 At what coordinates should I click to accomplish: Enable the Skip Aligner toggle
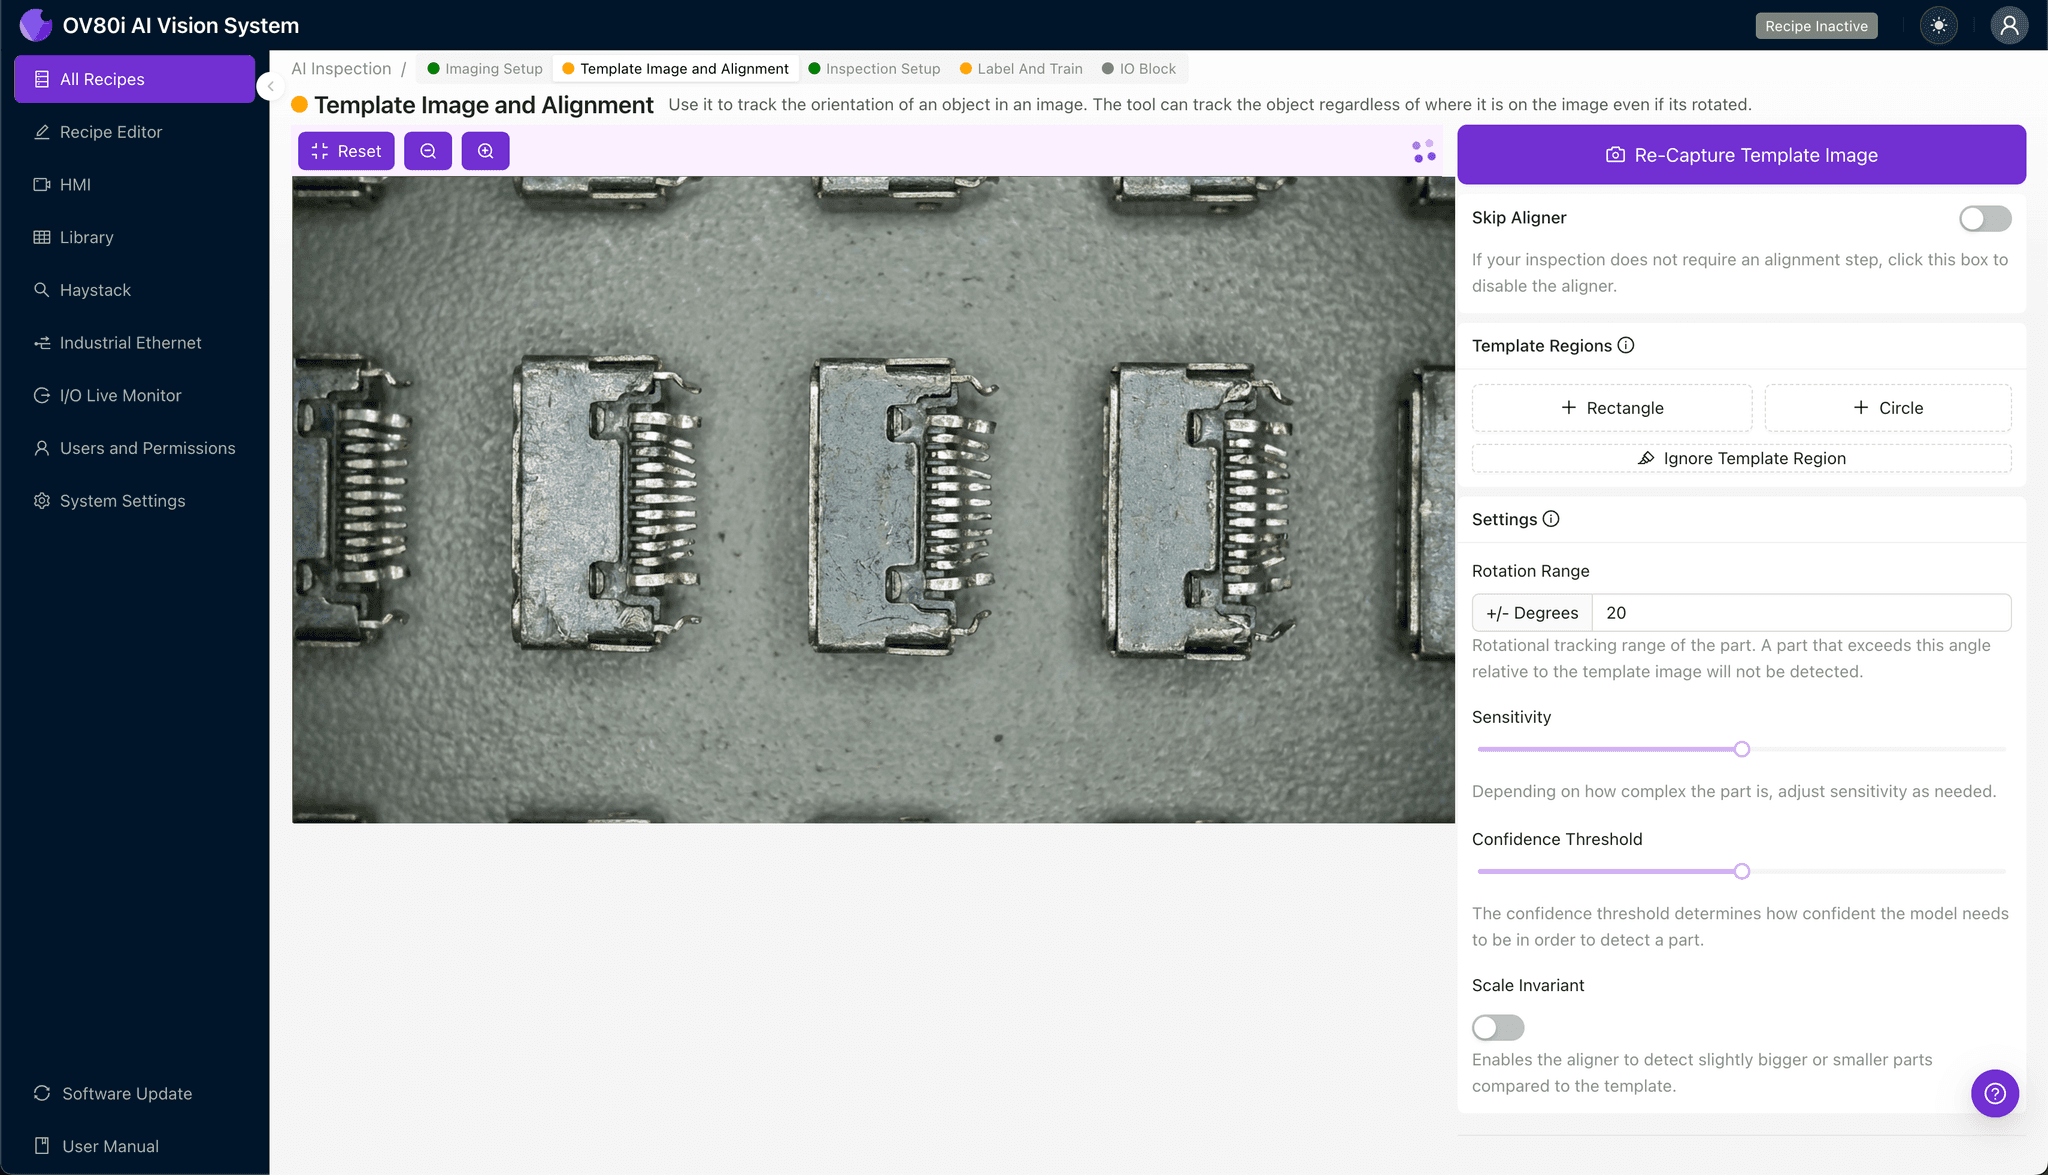click(x=1985, y=218)
